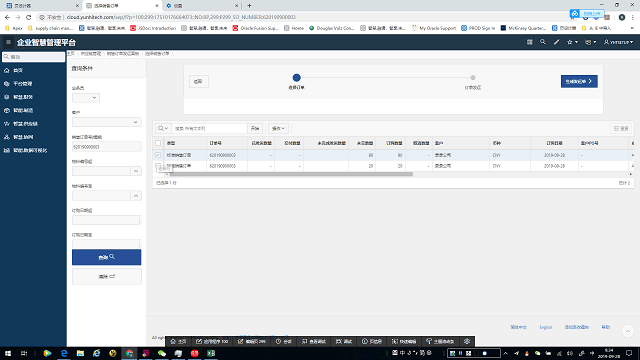Click the blue search button in query panel
This screenshot has height=360, width=640.
(x=107, y=257)
